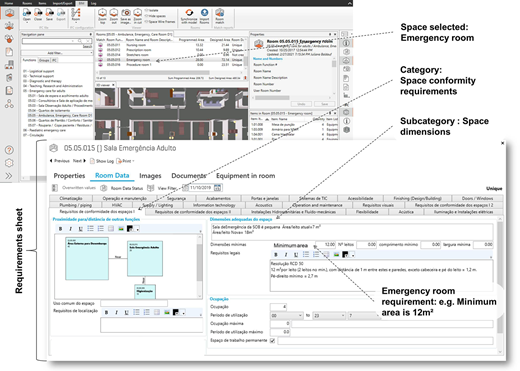Click Search link in Navigation pane

tap(87, 46)
